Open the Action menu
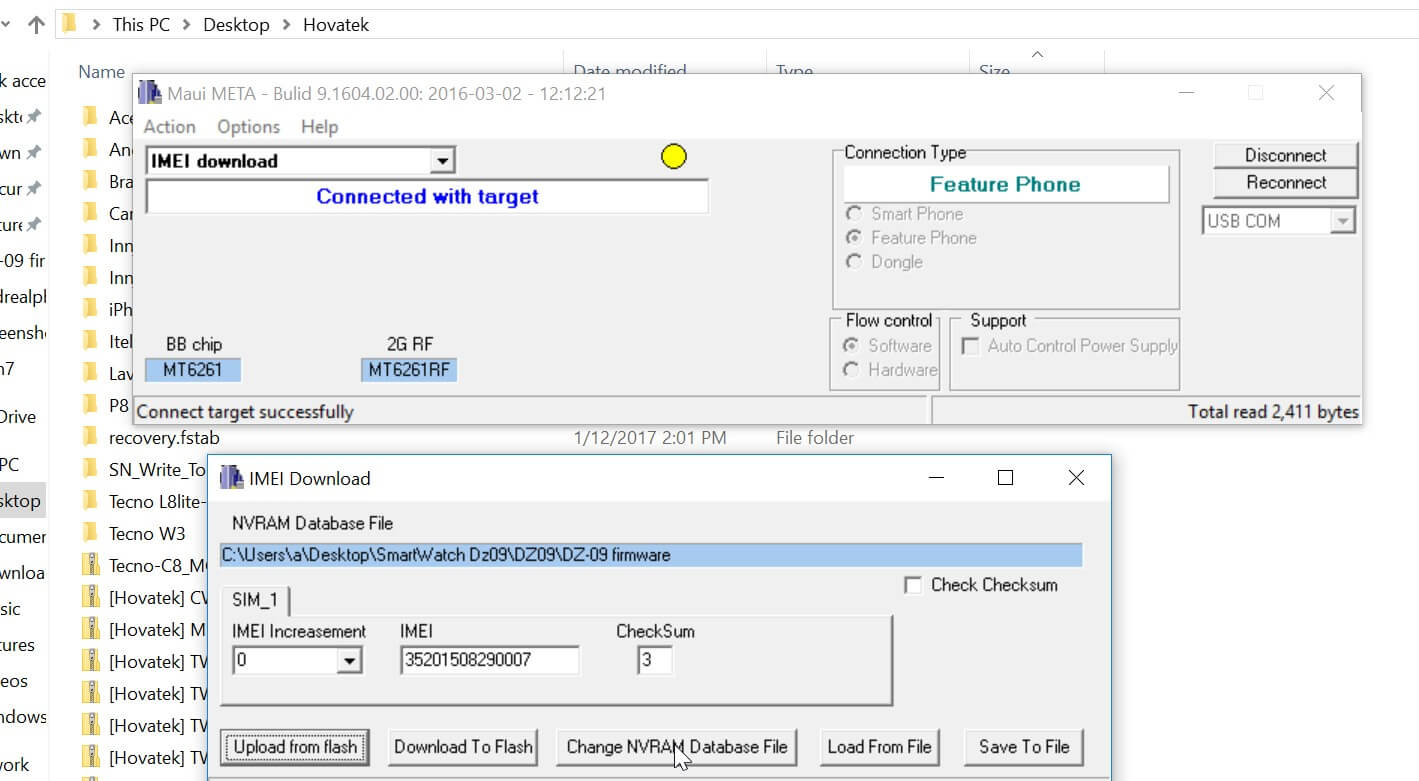The width and height of the screenshot is (1419, 781). click(168, 126)
